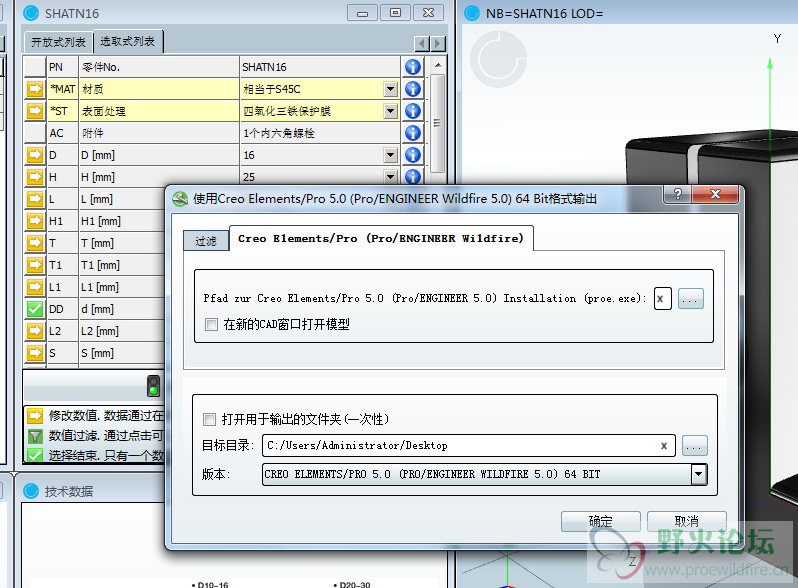The height and width of the screenshot is (588, 798).
Task: Browse for the target directory
Action: tap(694, 446)
